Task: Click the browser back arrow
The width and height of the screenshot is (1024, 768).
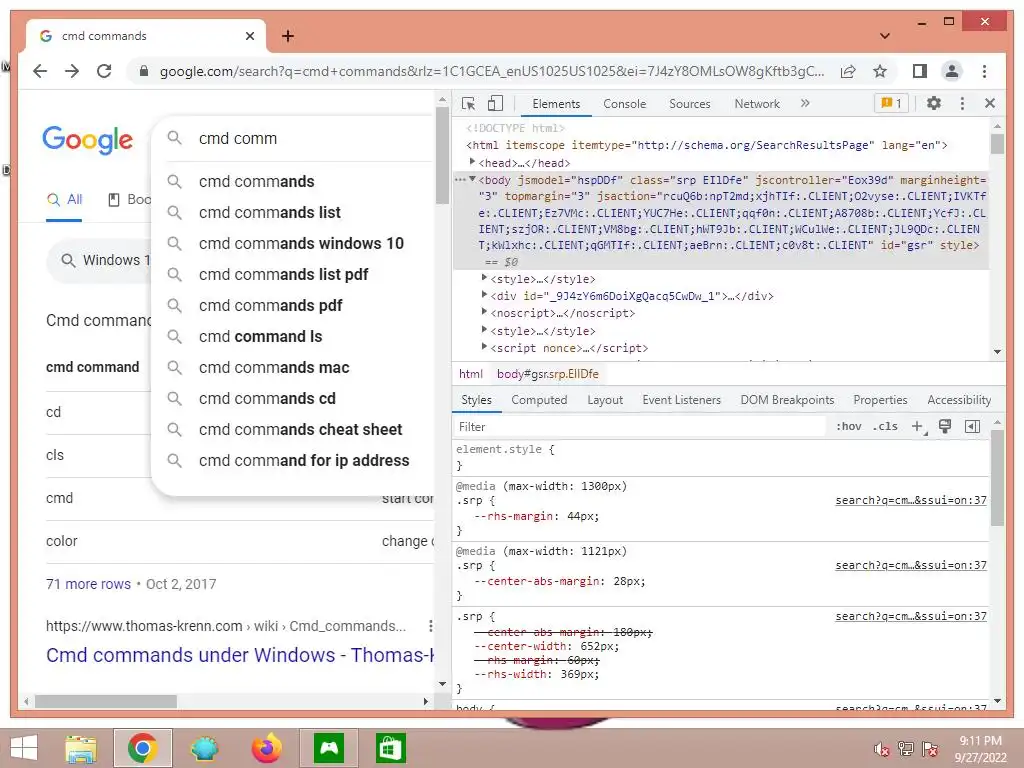Action: tap(40, 71)
